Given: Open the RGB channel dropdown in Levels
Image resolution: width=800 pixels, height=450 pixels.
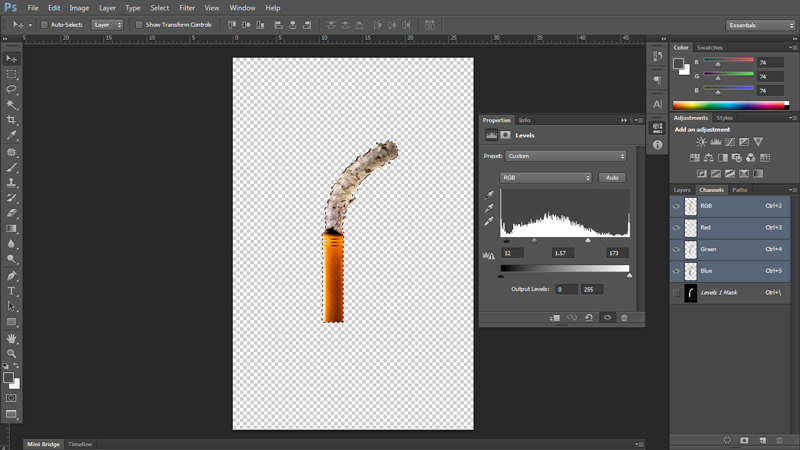Looking at the screenshot, I should (x=546, y=177).
